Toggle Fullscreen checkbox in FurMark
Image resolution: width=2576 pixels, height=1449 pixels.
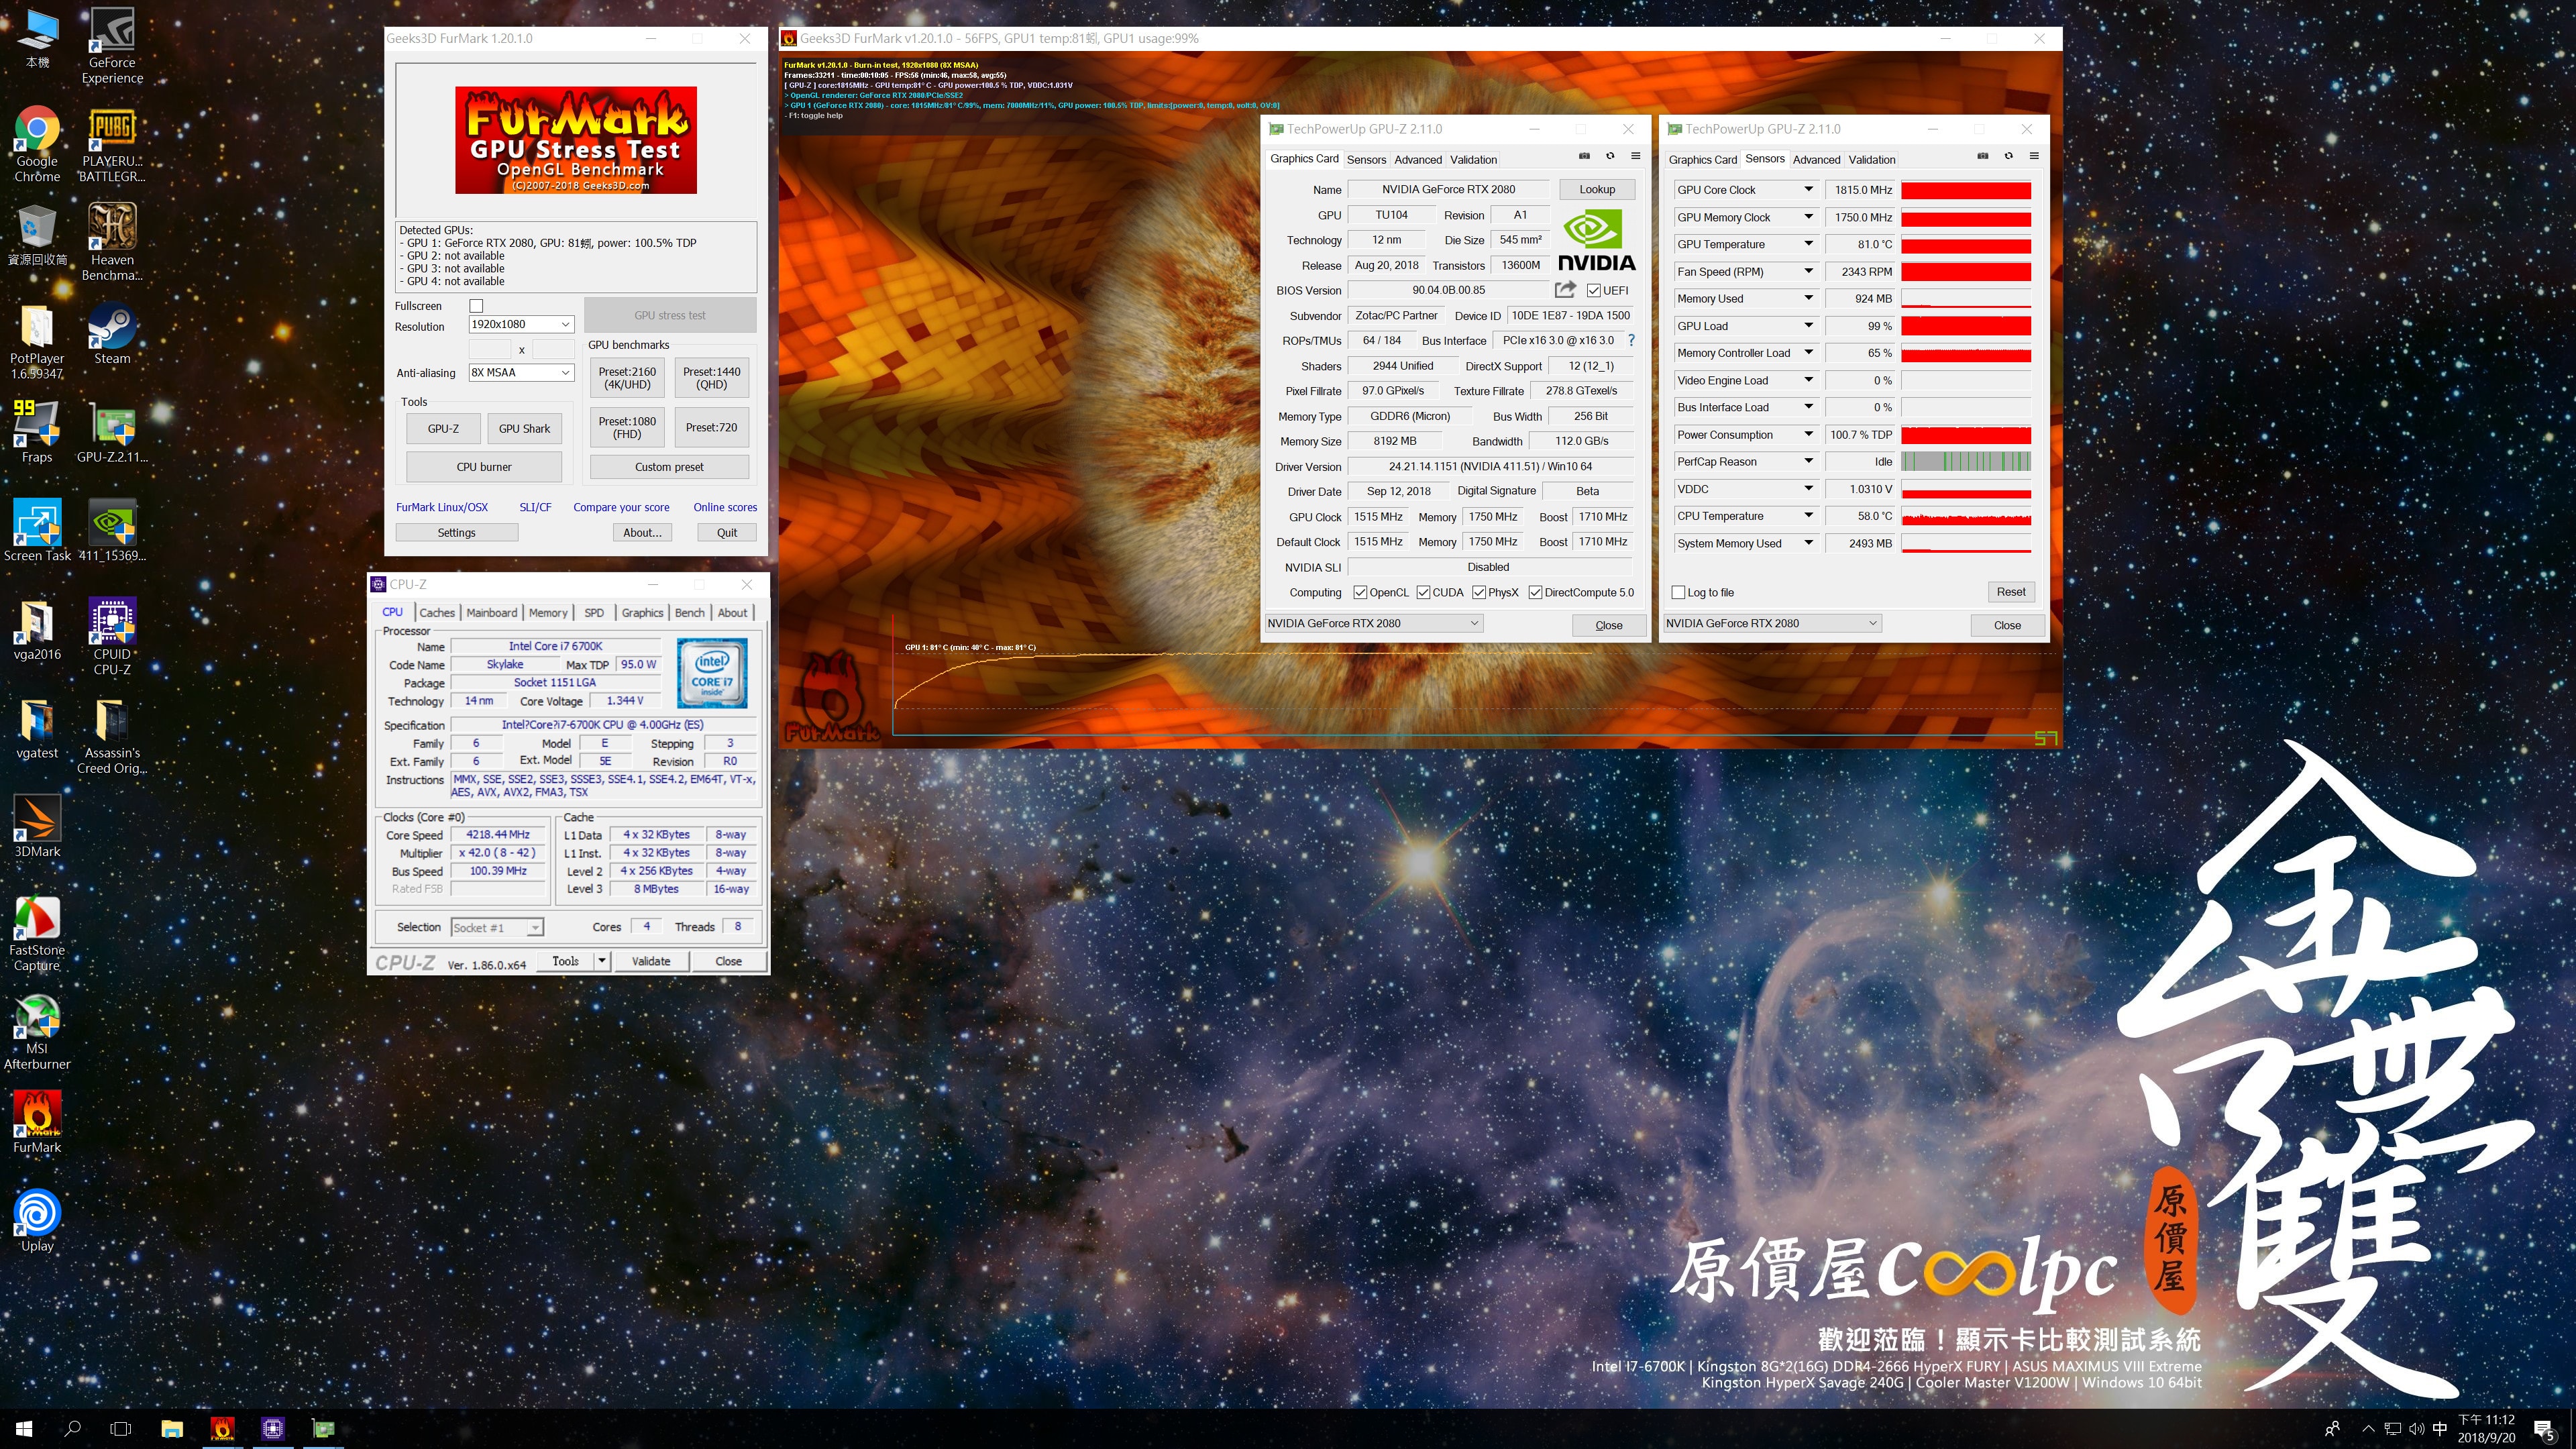tap(476, 306)
